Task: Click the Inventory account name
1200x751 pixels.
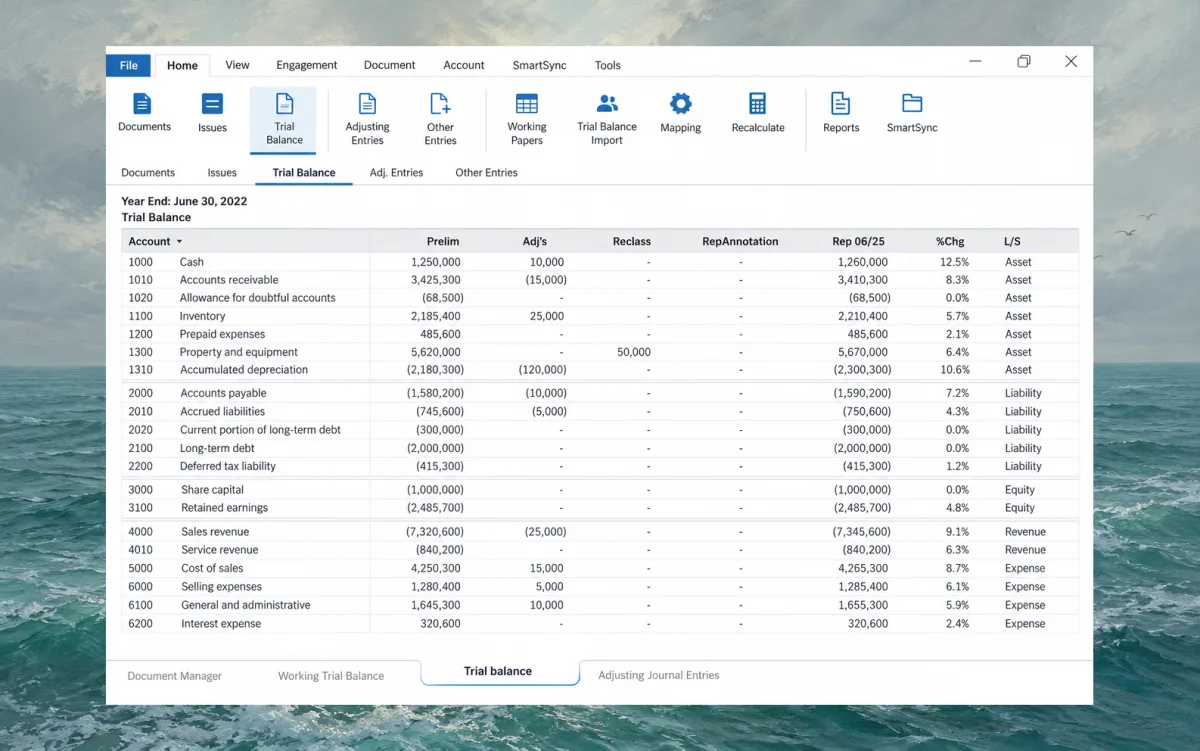Action: pyautogui.click(x=203, y=316)
